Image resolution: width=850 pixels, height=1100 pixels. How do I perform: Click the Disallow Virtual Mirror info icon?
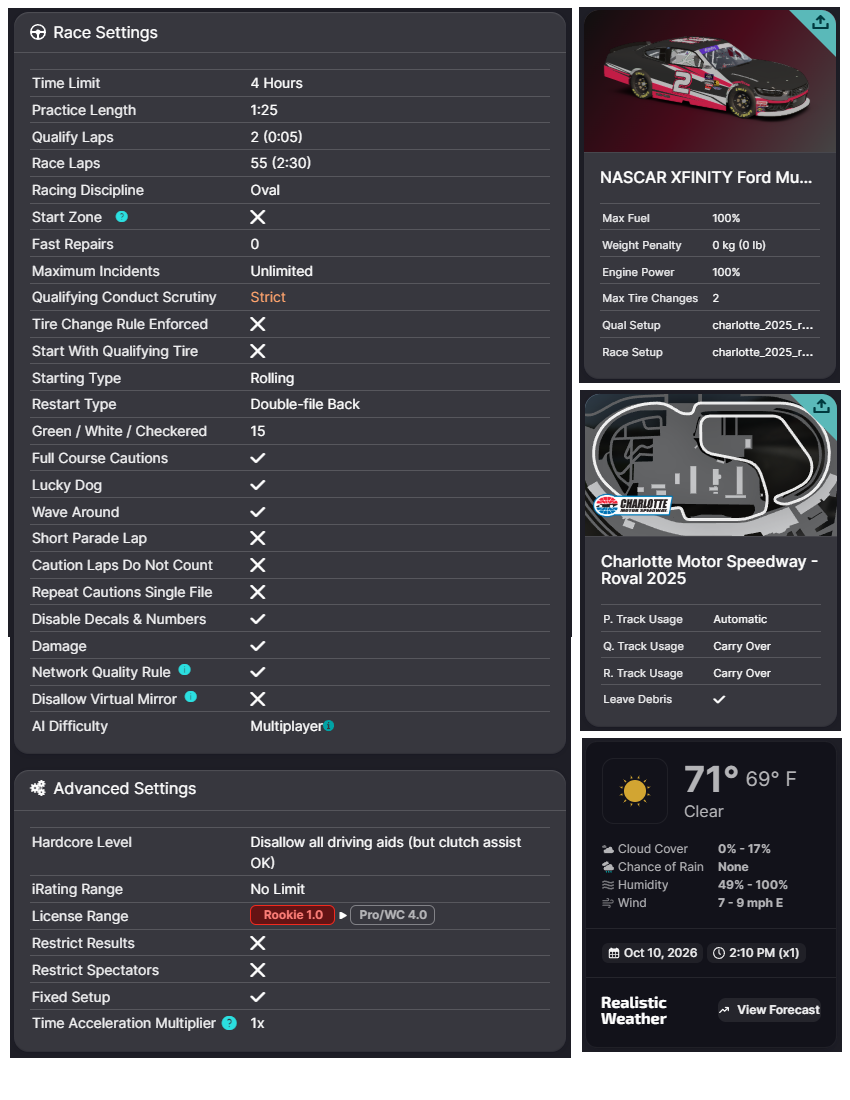tap(191, 697)
